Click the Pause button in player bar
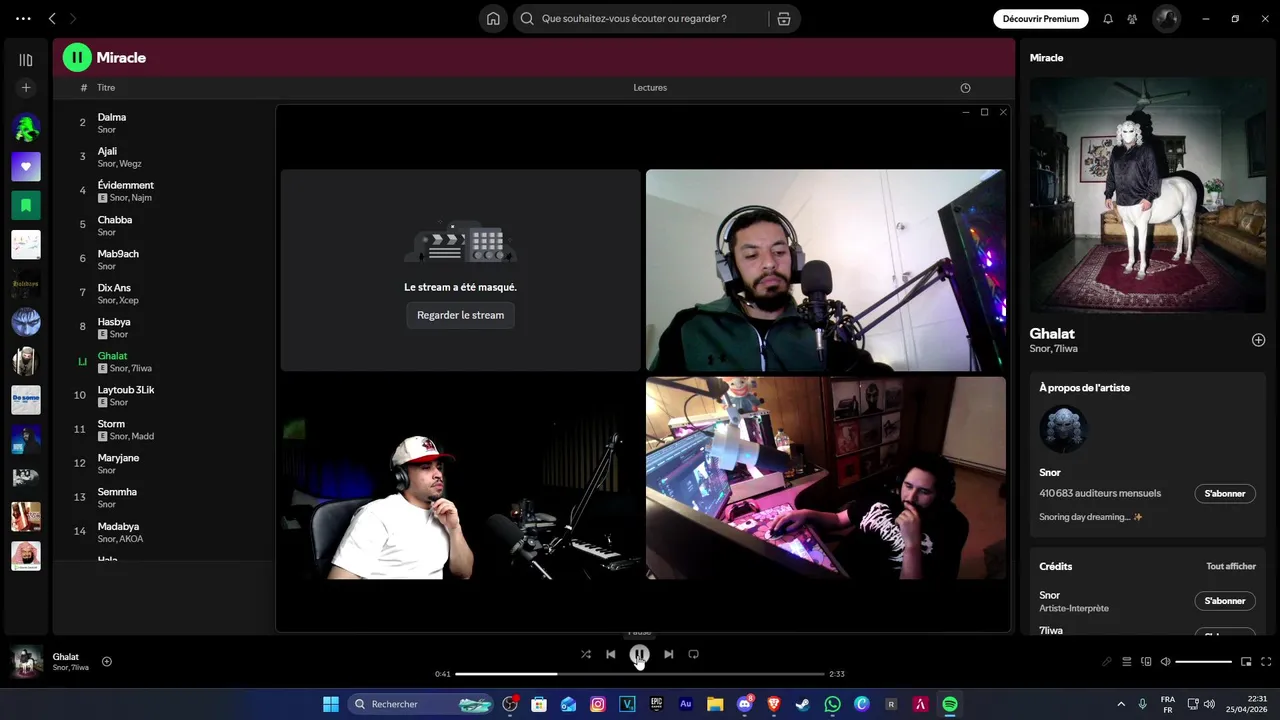Image resolution: width=1280 pixels, height=720 pixels. tap(639, 654)
